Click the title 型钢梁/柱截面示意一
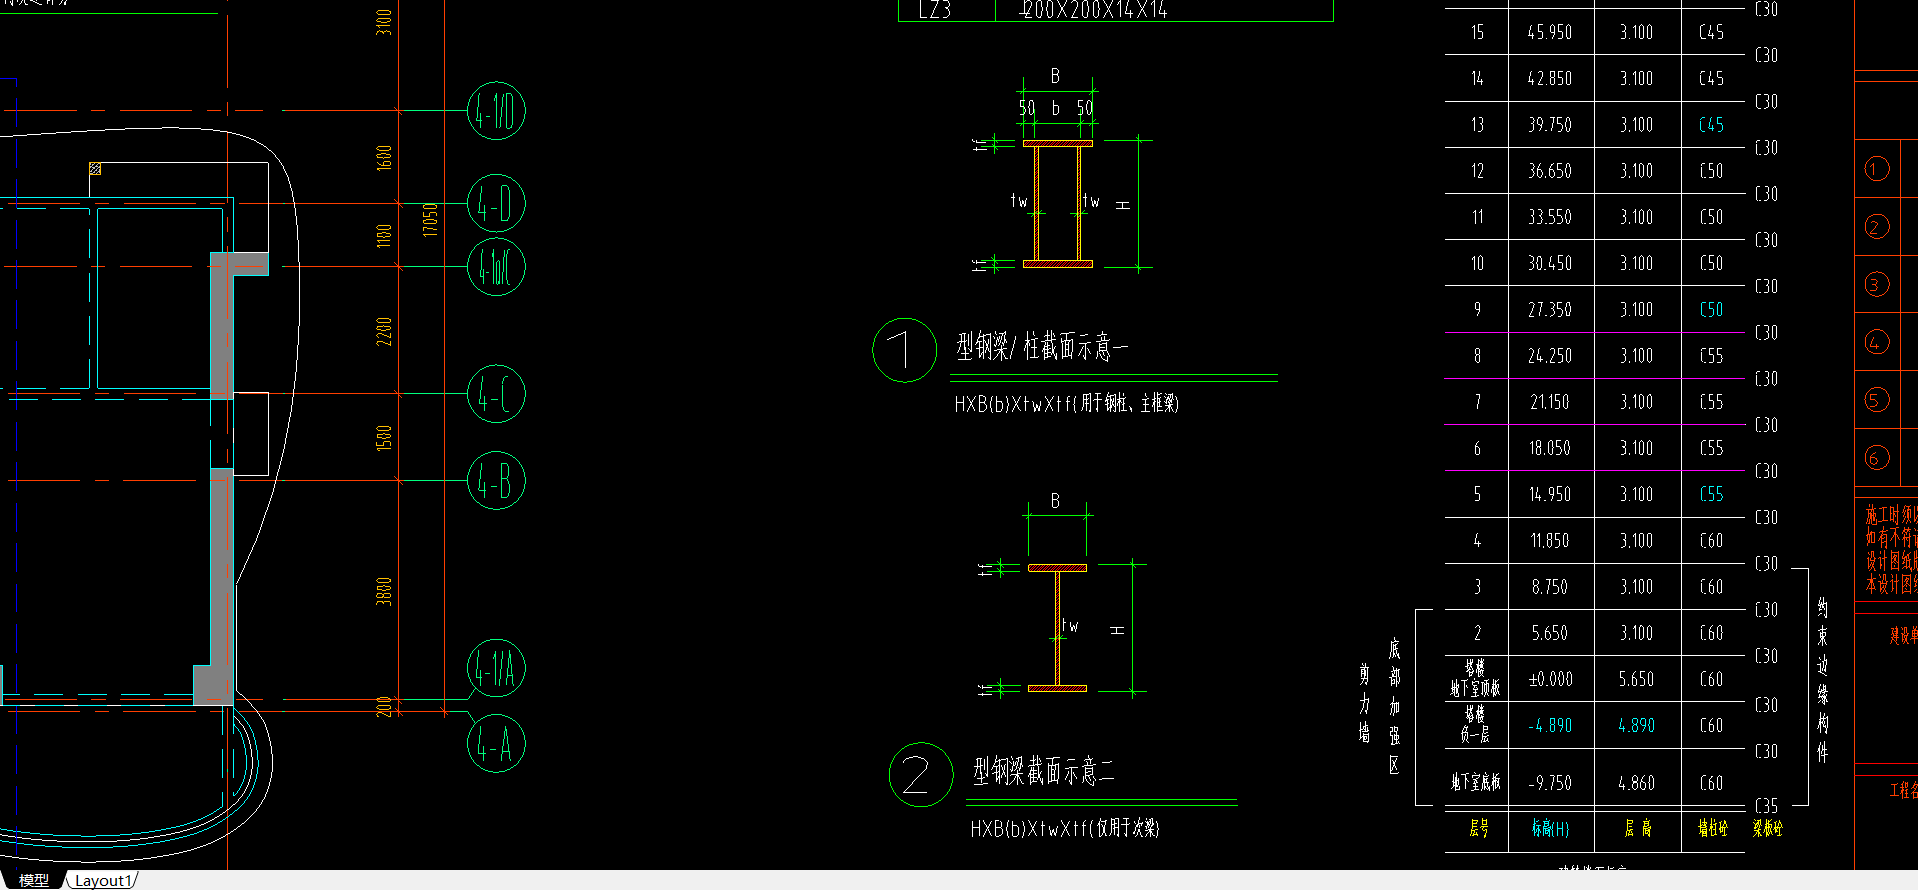The height and width of the screenshot is (890, 1918). point(1041,347)
